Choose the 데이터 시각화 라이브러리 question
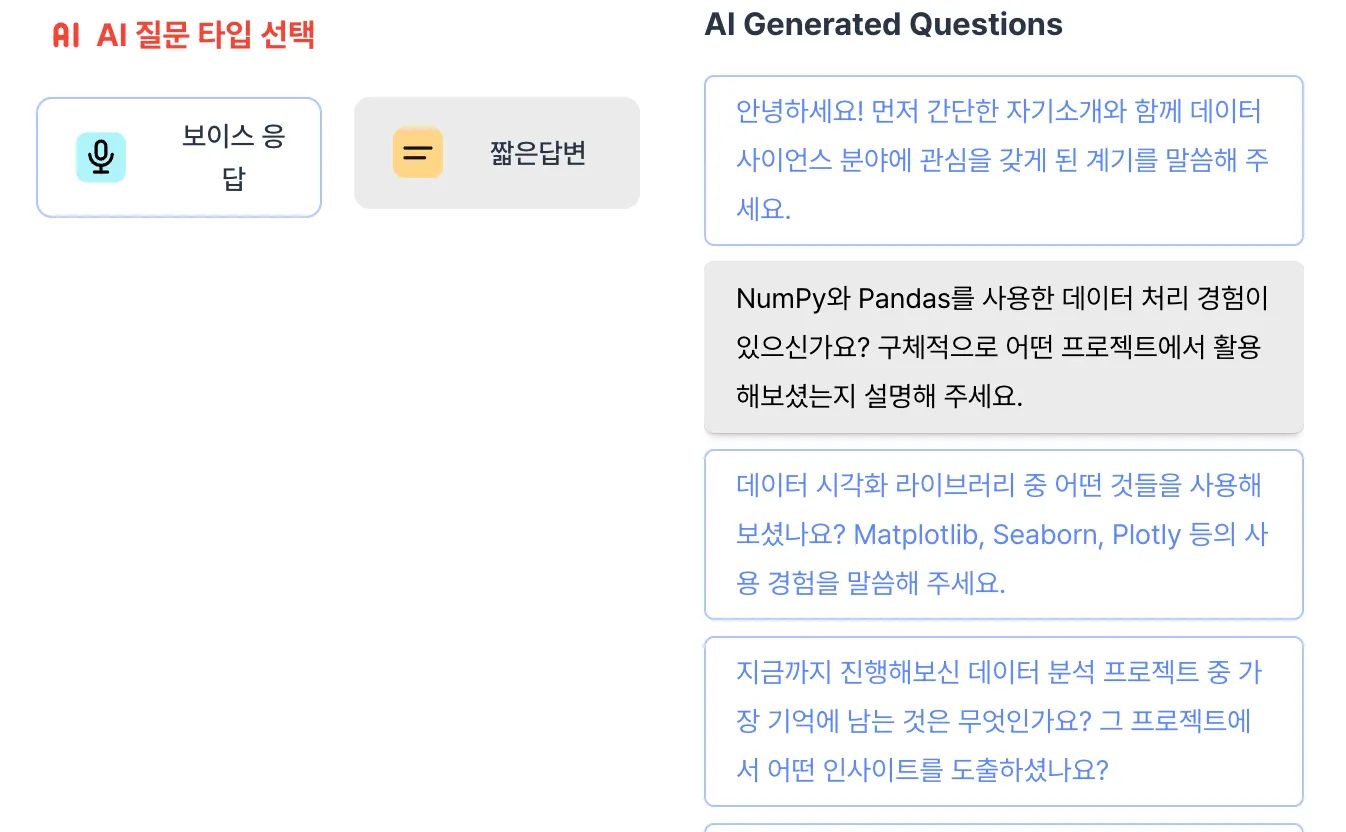The image size is (1346, 832). pyautogui.click(x=1003, y=534)
